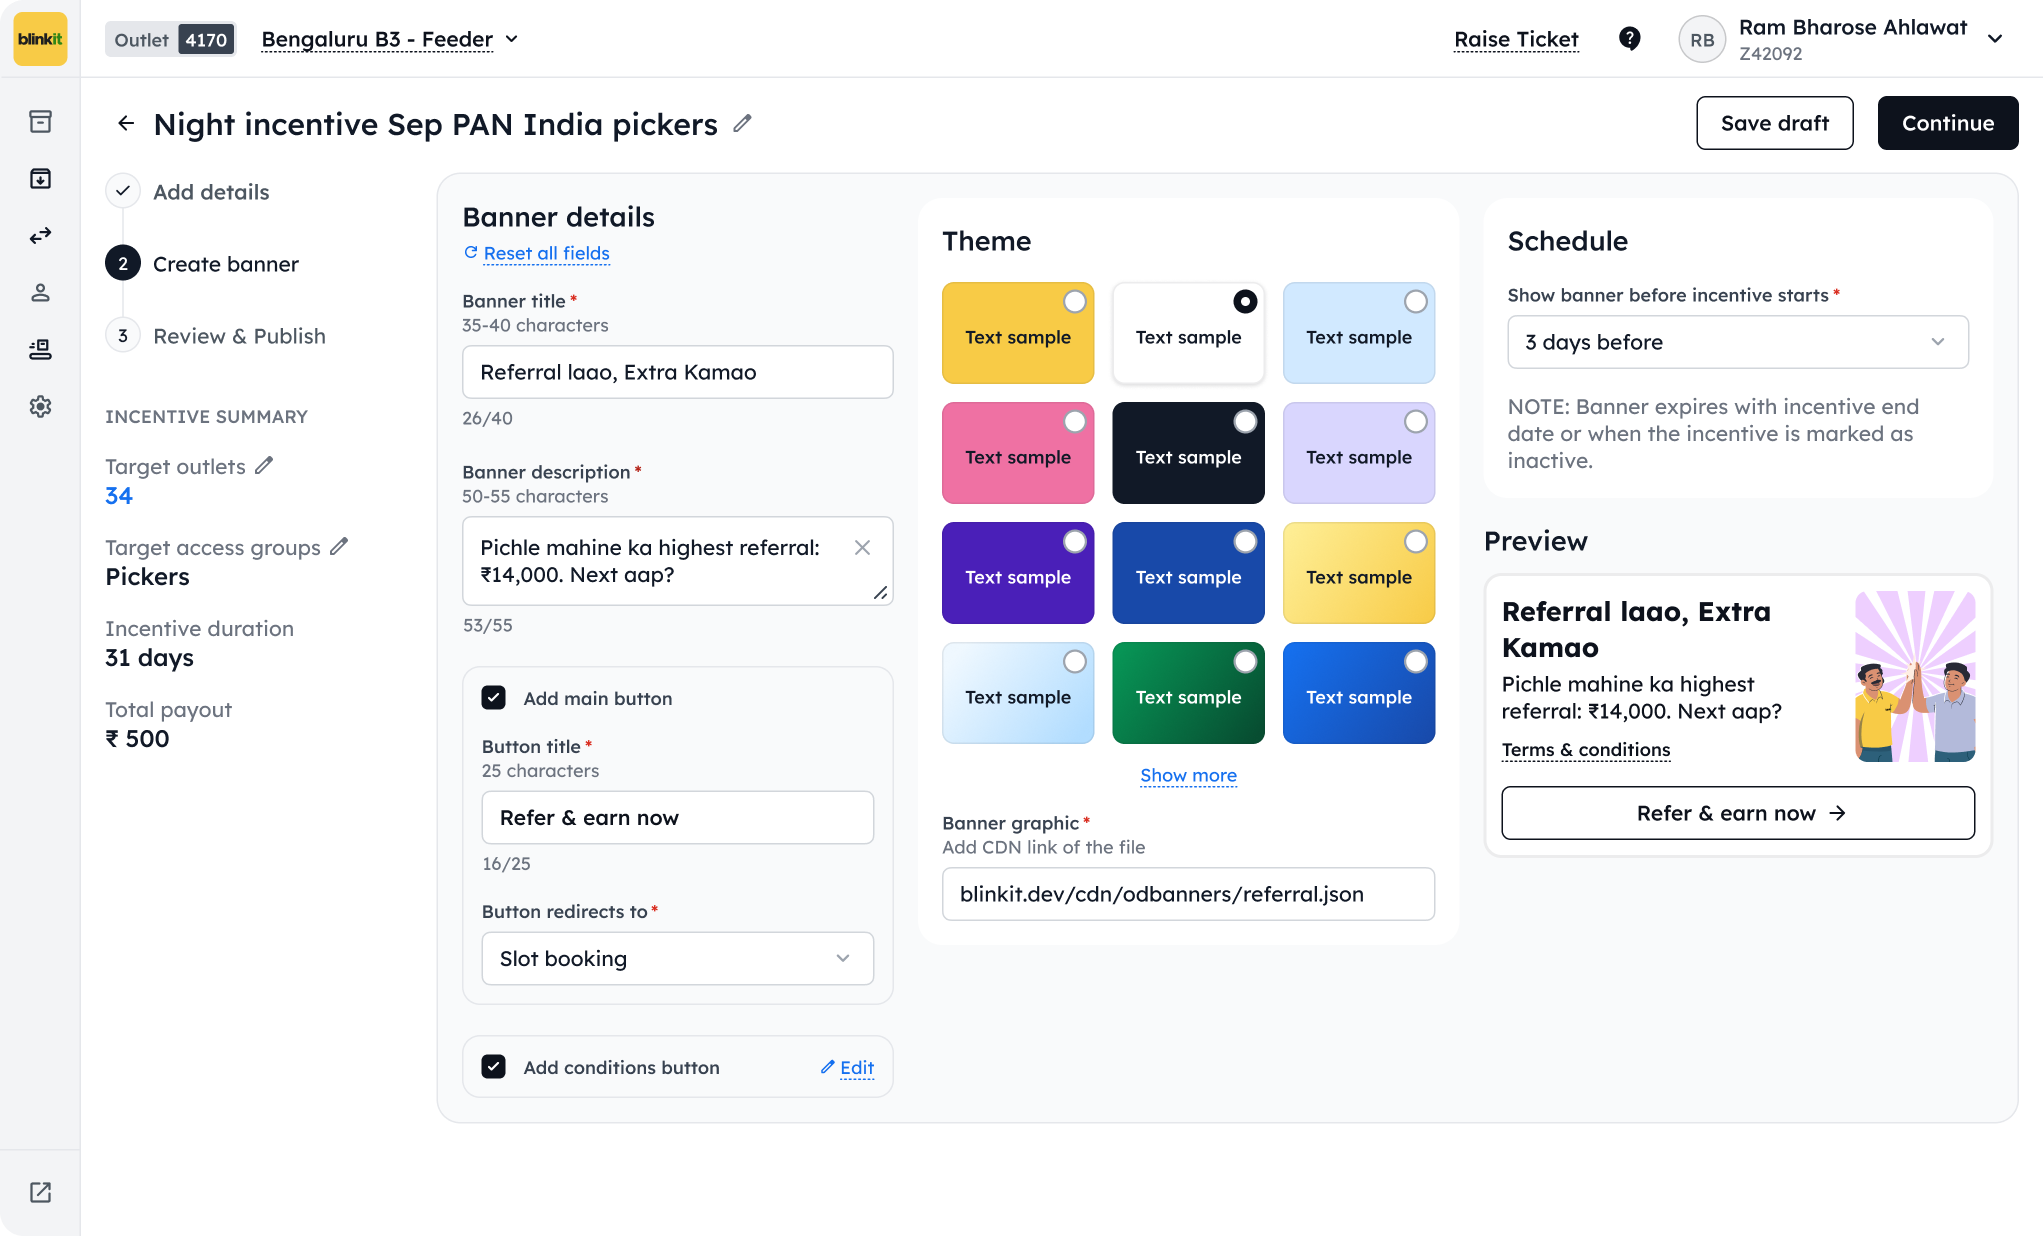Viewport: 2043px width, 1236px height.
Task: Open the transfer arrows sidebar icon
Action: pyautogui.click(x=40, y=235)
